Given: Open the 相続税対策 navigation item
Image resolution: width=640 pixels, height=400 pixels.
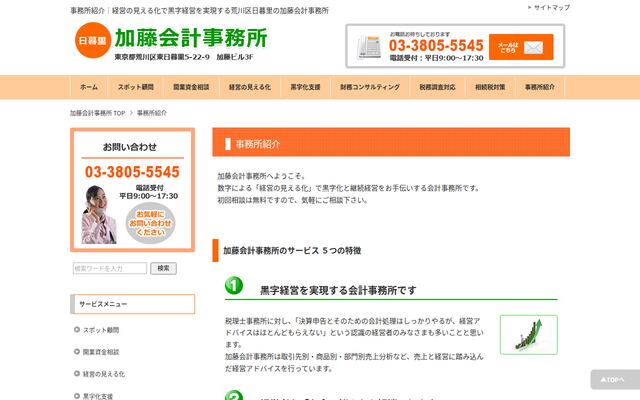Looking at the screenshot, I should click(490, 87).
